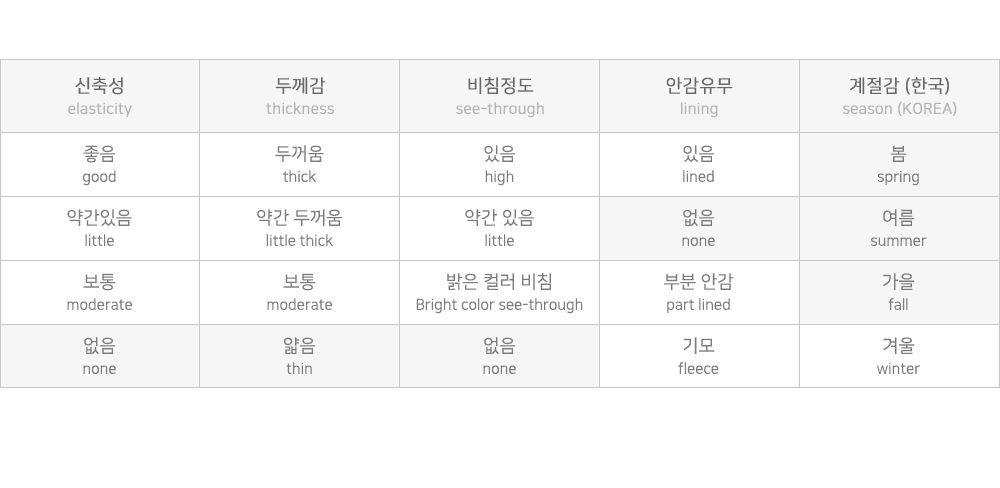Click the 'good' elasticity cell
Viewport: 1000px width, 488px height.
[x=99, y=165]
